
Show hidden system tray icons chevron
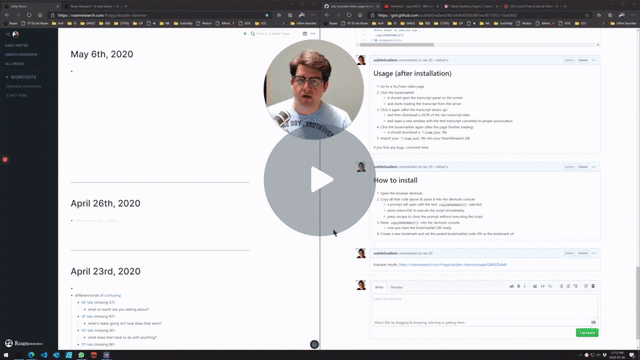click(580, 355)
